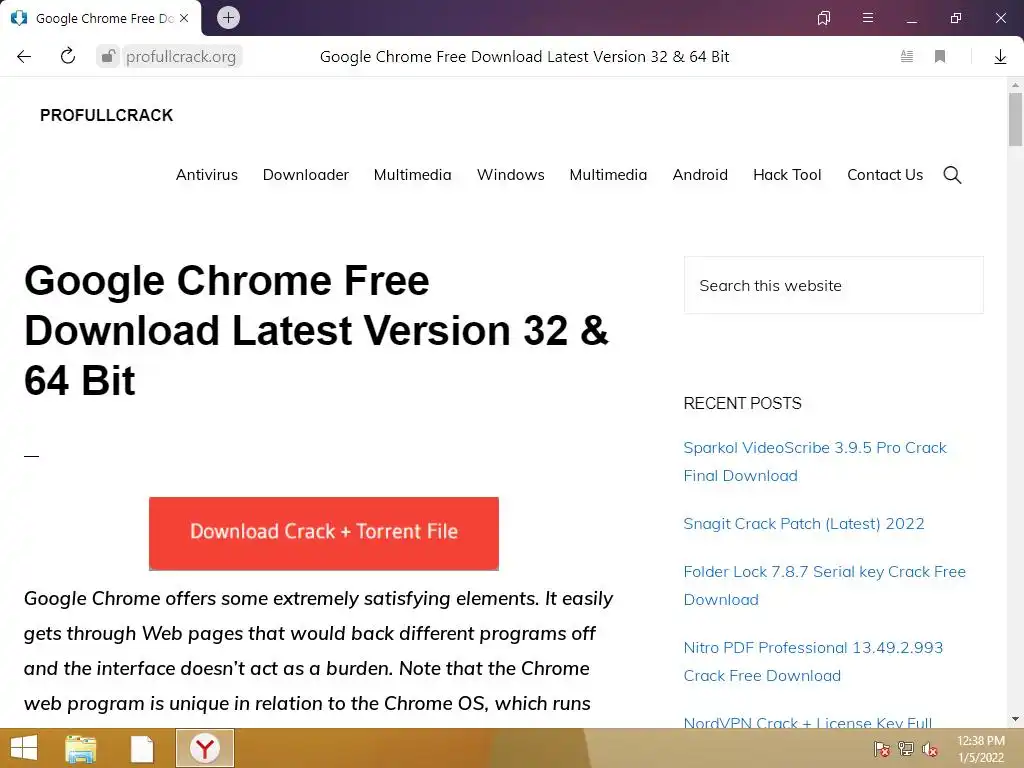Open the browser hamburger menu
Viewport: 1024px width, 768px height.
868,18
